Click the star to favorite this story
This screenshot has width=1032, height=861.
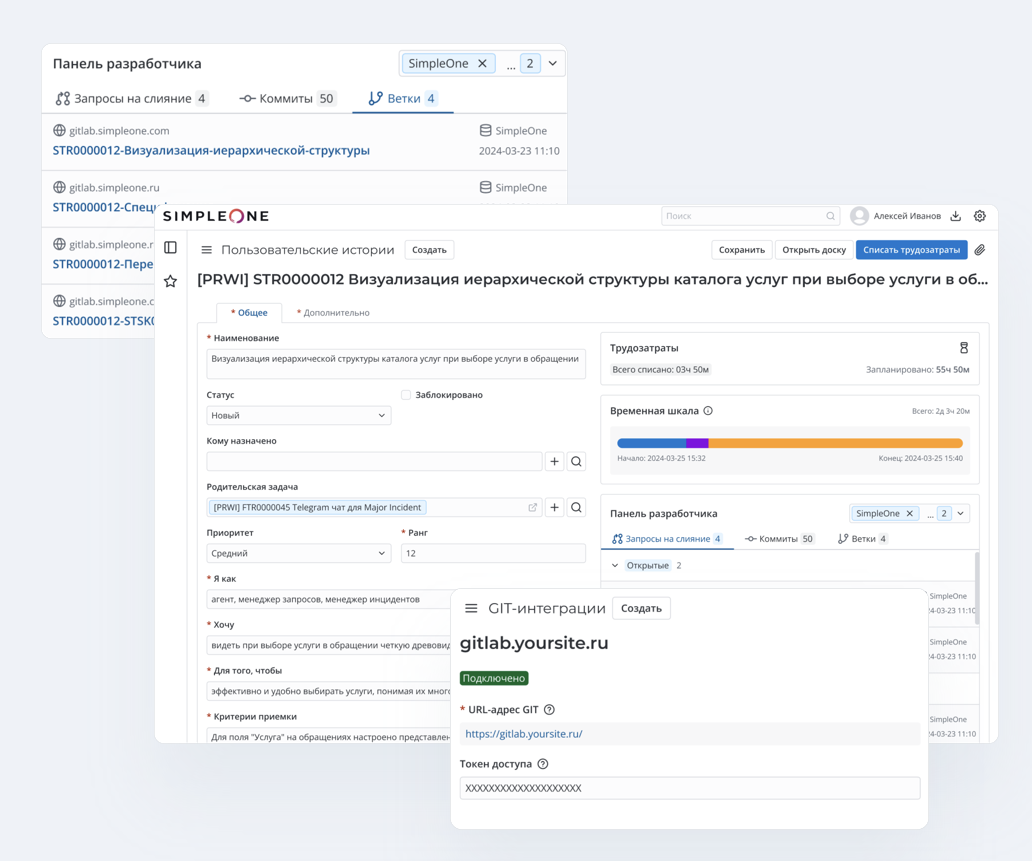pos(171,281)
